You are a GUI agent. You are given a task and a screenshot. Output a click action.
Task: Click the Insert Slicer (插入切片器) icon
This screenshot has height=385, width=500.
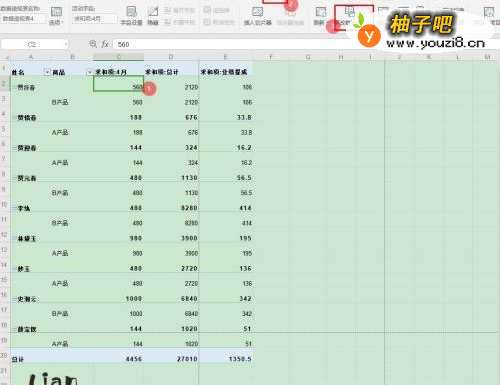258,16
